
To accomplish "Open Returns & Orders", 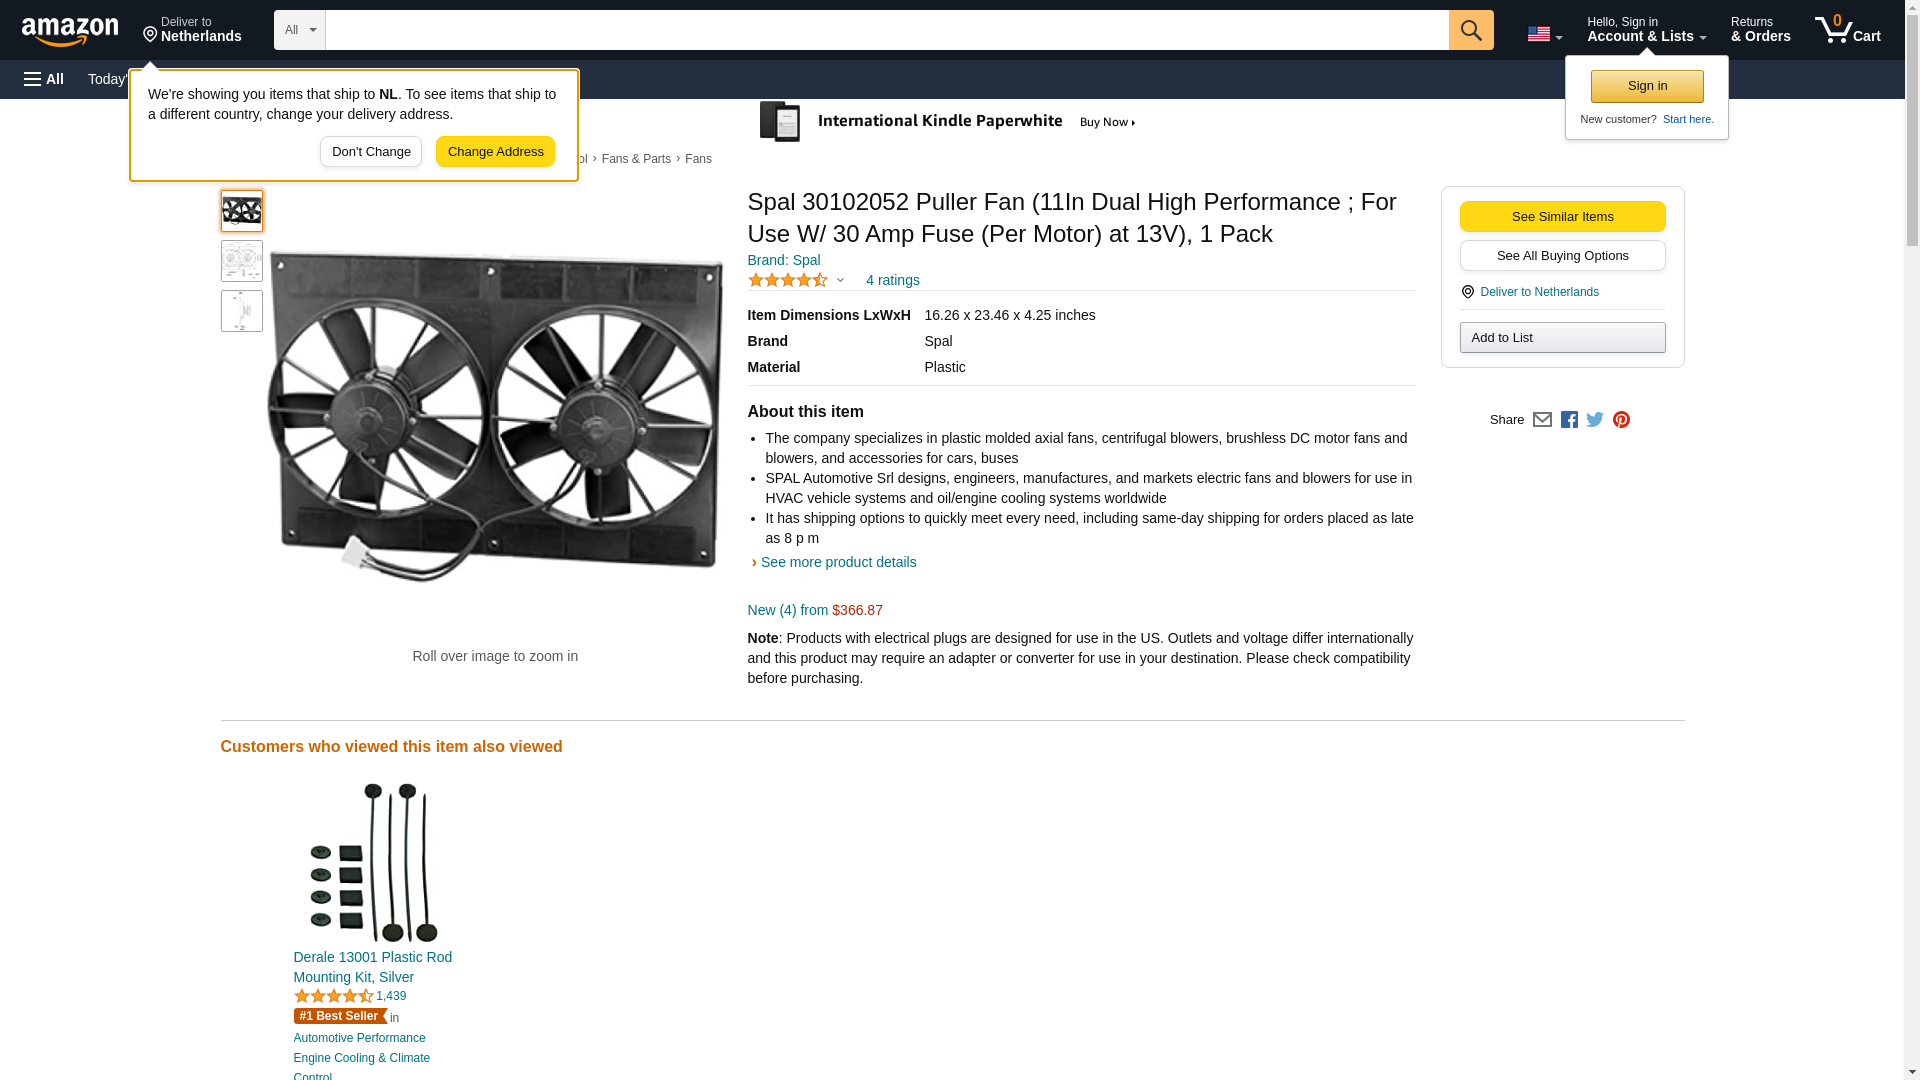I will 1760,30.
